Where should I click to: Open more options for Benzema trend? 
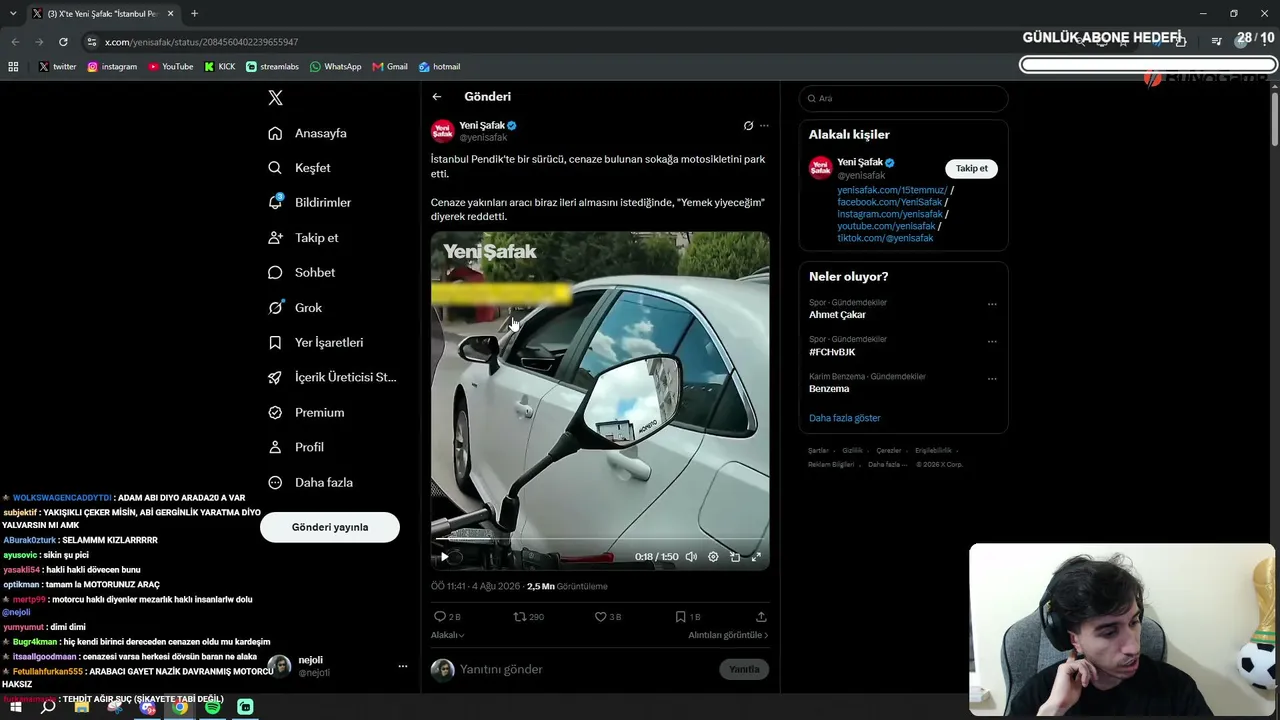pyautogui.click(x=992, y=378)
